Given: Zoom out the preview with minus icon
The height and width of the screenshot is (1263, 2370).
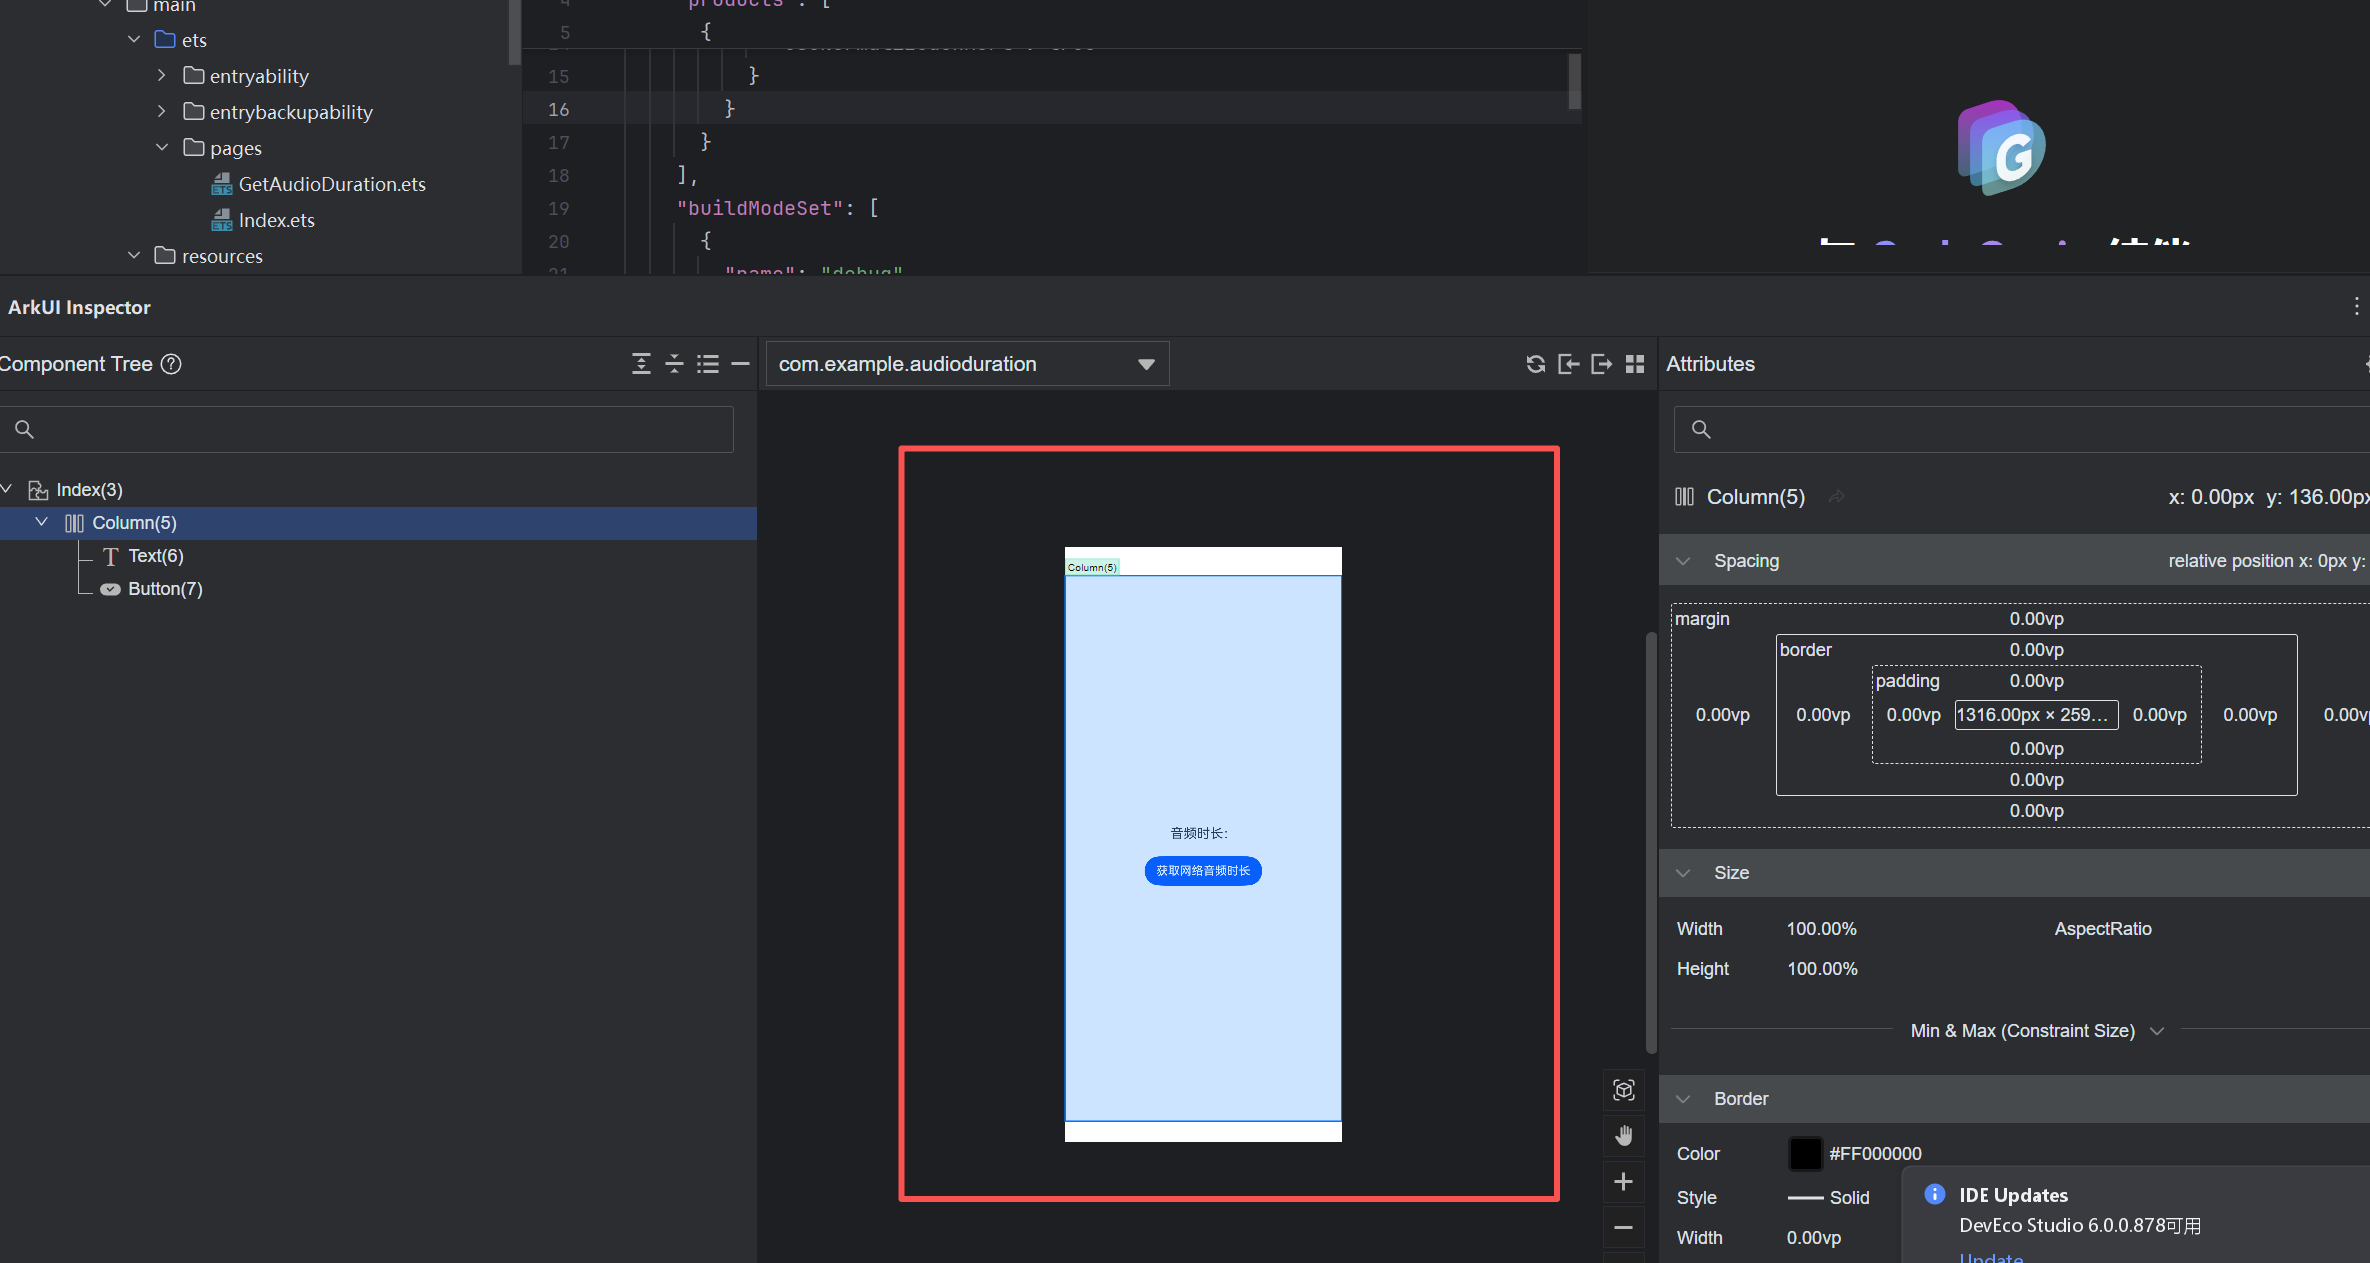Looking at the screenshot, I should tap(1624, 1228).
